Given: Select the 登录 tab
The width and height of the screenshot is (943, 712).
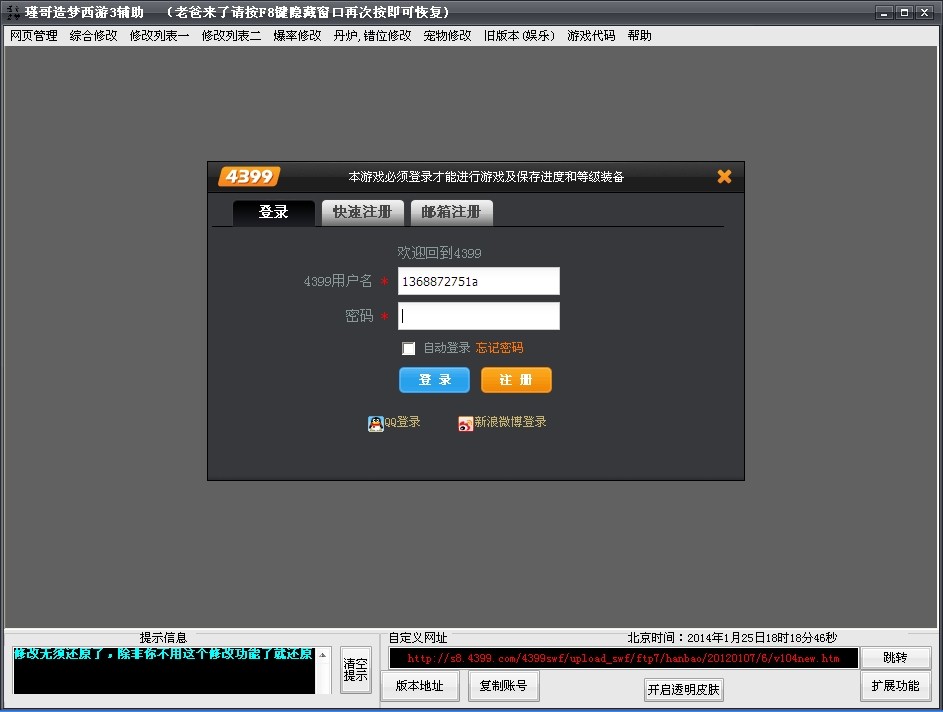Looking at the screenshot, I should 273,212.
